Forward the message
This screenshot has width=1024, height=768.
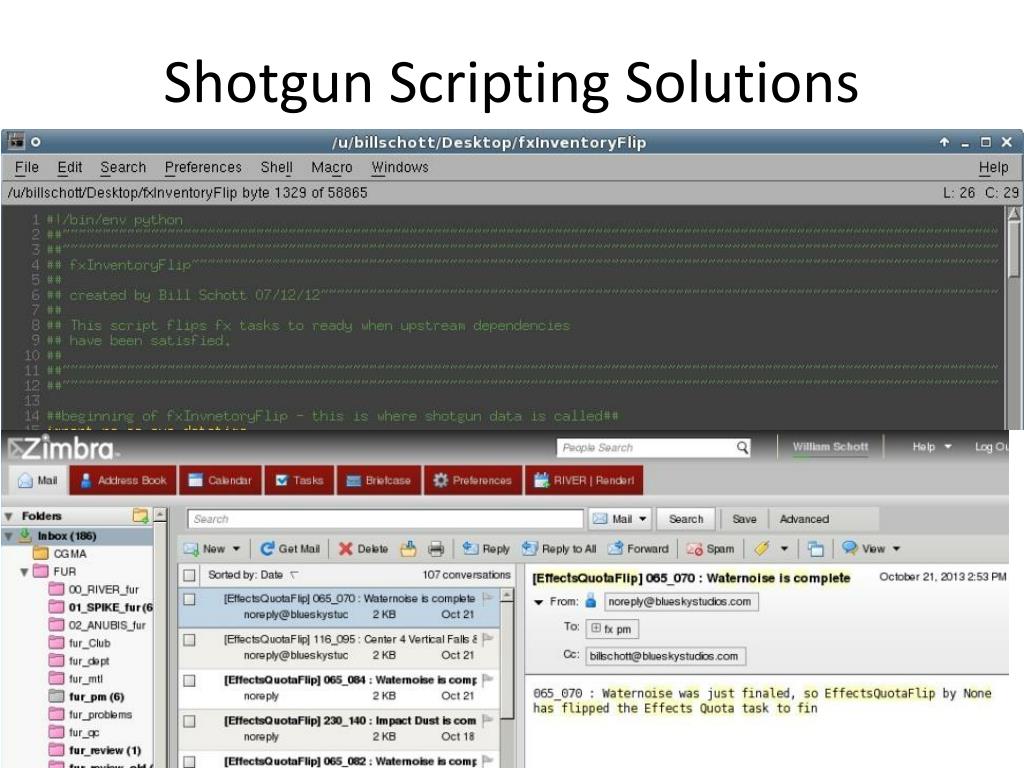click(x=638, y=549)
